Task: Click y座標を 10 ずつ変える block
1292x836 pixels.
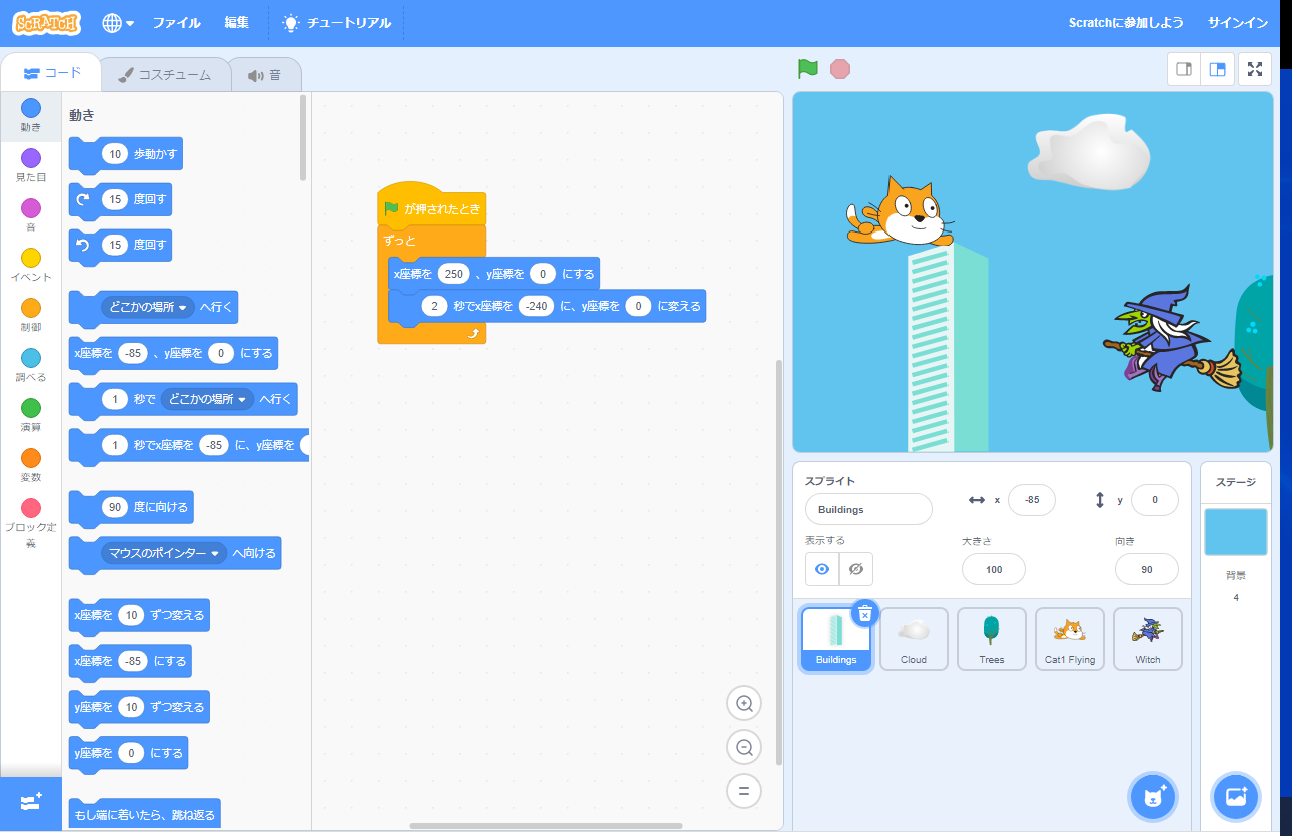Action: click(x=139, y=707)
